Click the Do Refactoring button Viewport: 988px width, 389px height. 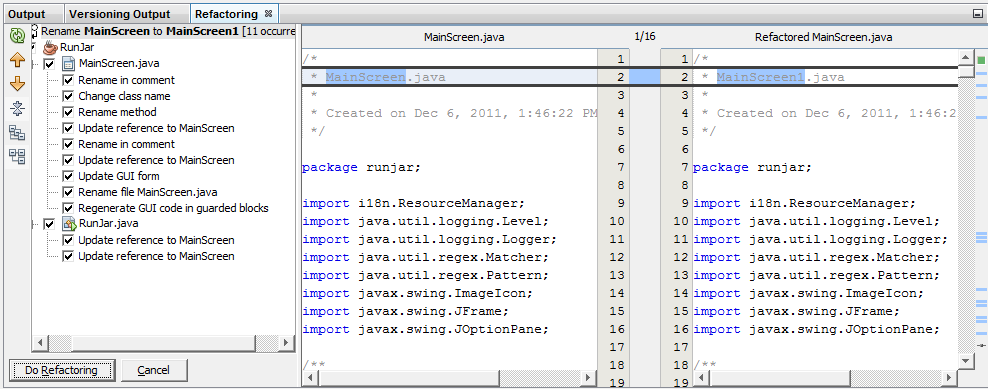pyautogui.click(x=62, y=370)
